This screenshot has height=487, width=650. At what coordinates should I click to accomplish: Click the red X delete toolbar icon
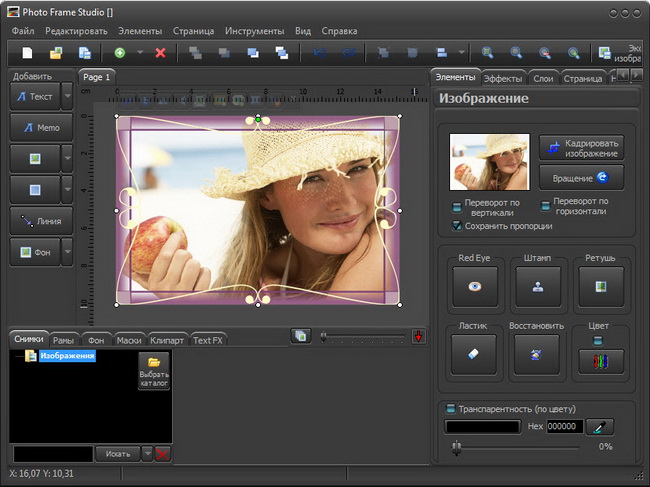click(x=160, y=53)
